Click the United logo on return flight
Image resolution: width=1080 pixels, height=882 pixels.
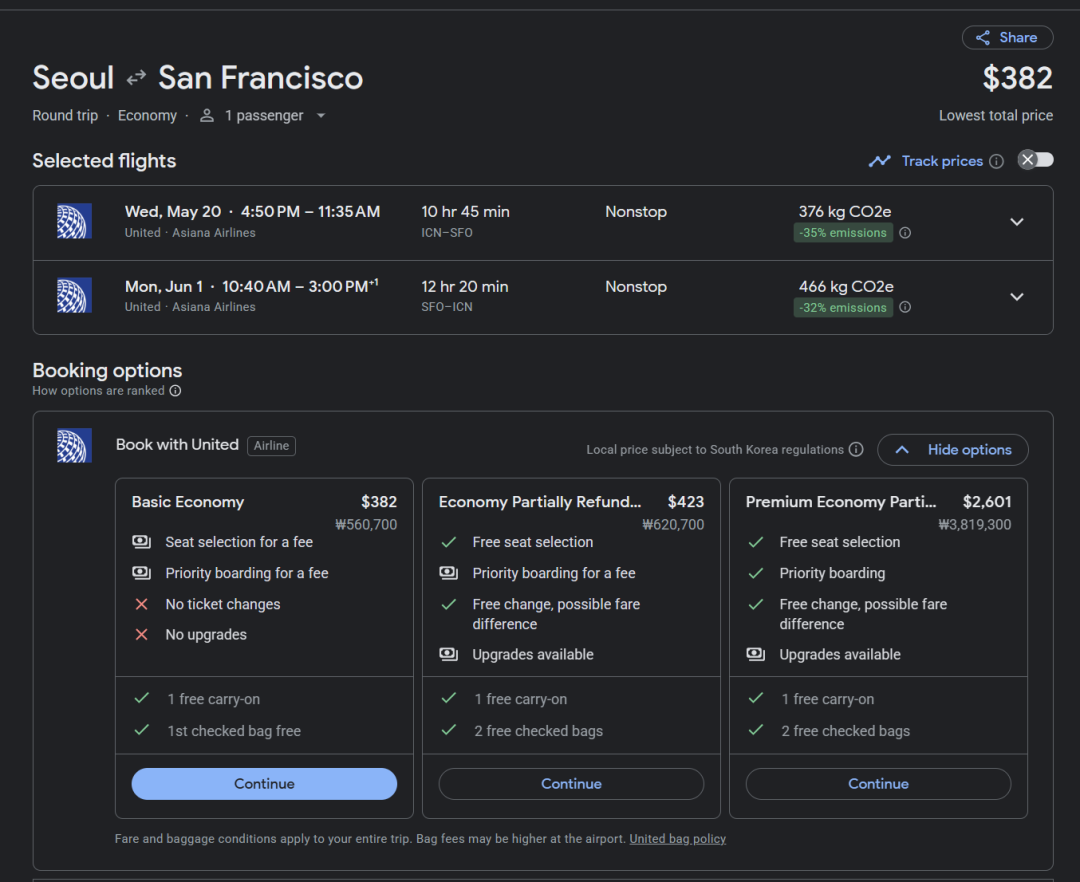pyautogui.click(x=74, y=296)
